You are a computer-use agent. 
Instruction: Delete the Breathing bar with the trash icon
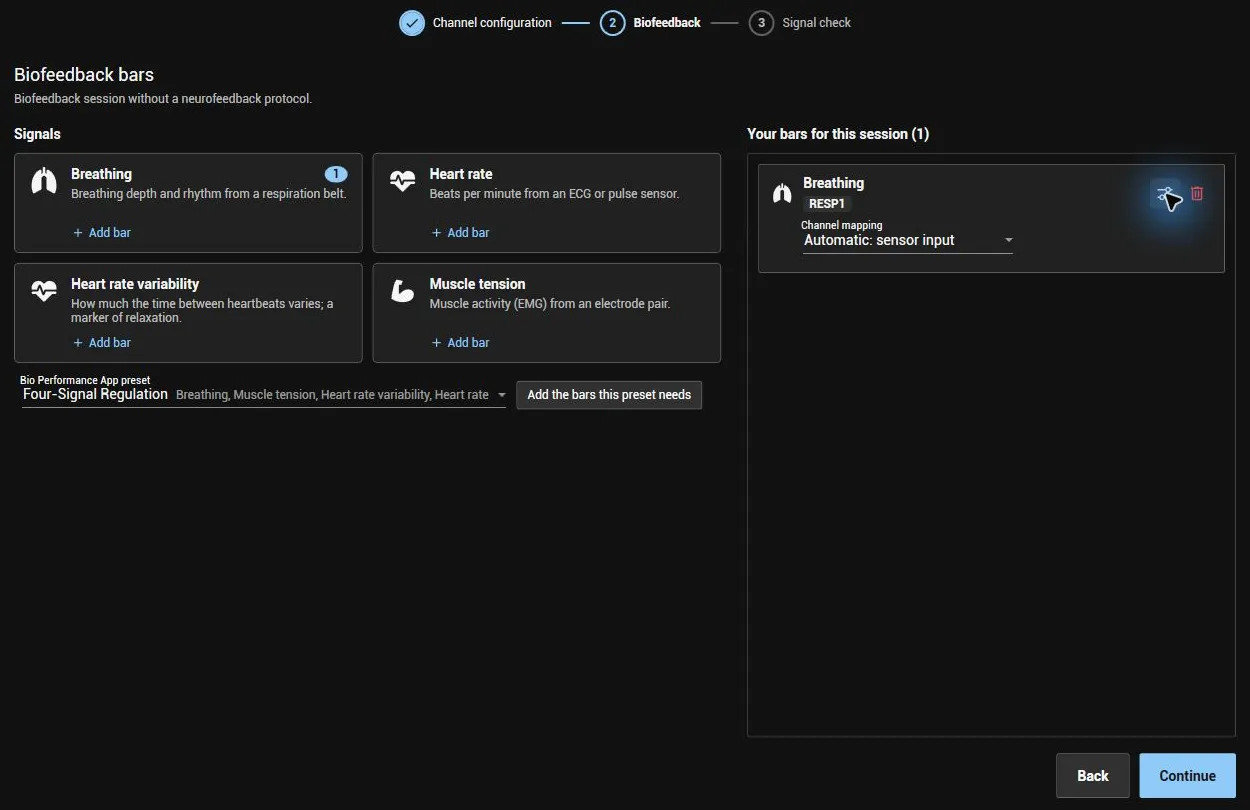(x=1197, y=194)
